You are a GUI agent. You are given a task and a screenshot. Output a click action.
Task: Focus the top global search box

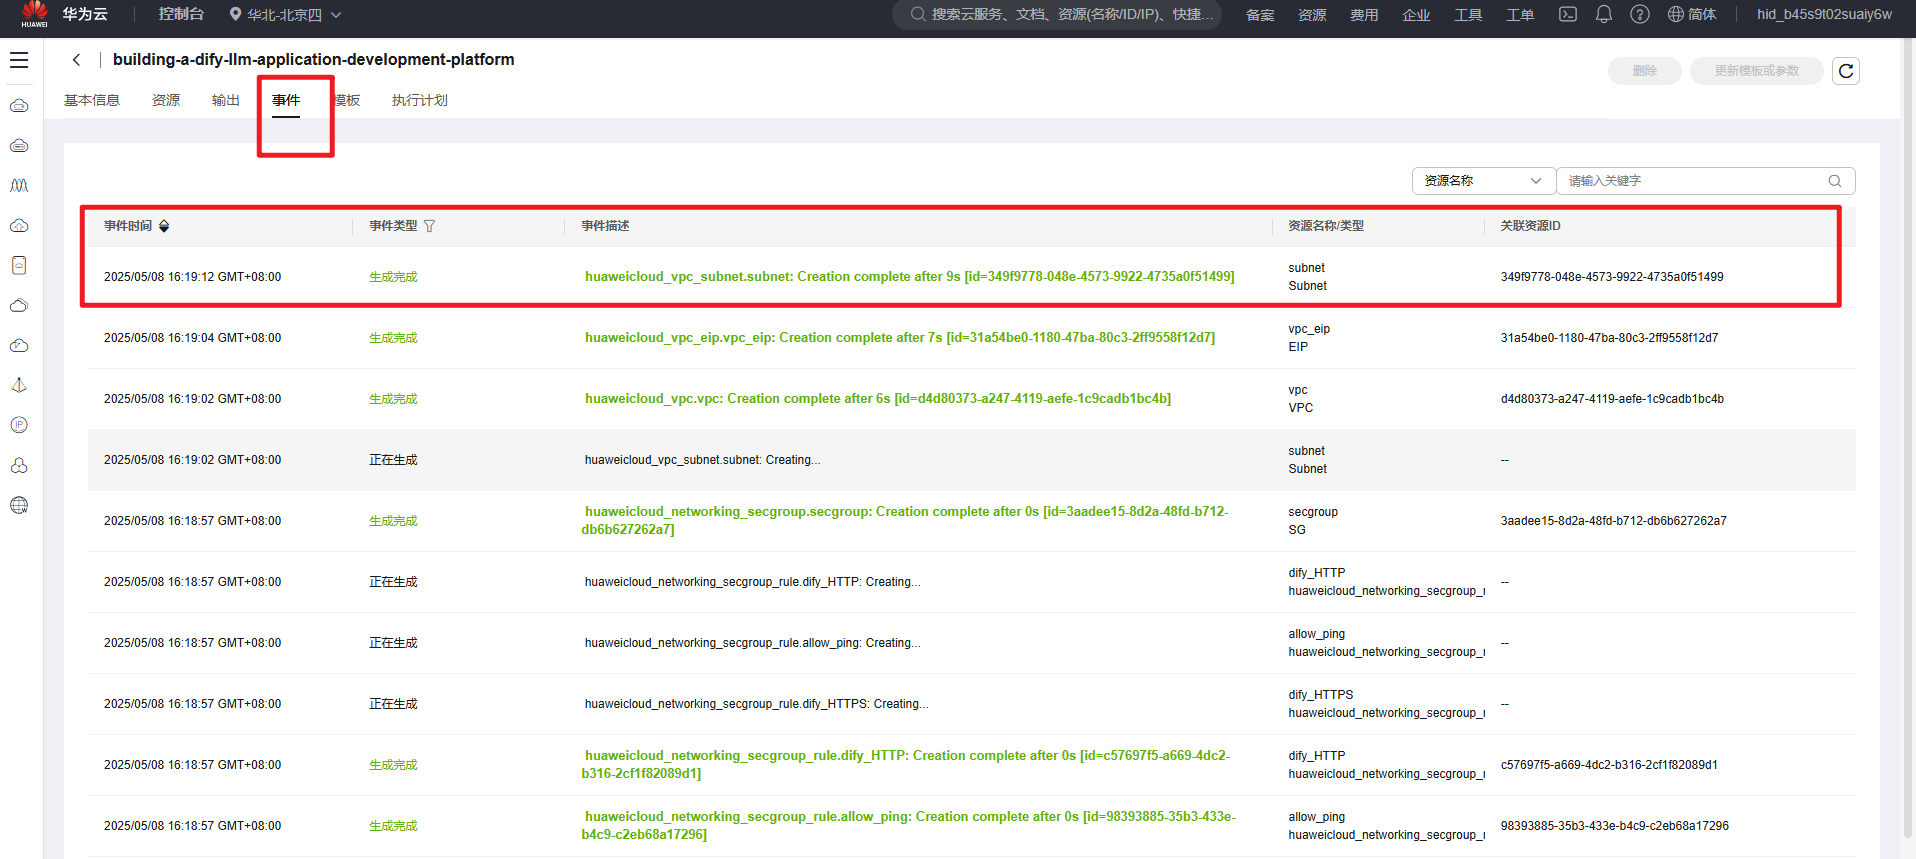pos(1057,14)
